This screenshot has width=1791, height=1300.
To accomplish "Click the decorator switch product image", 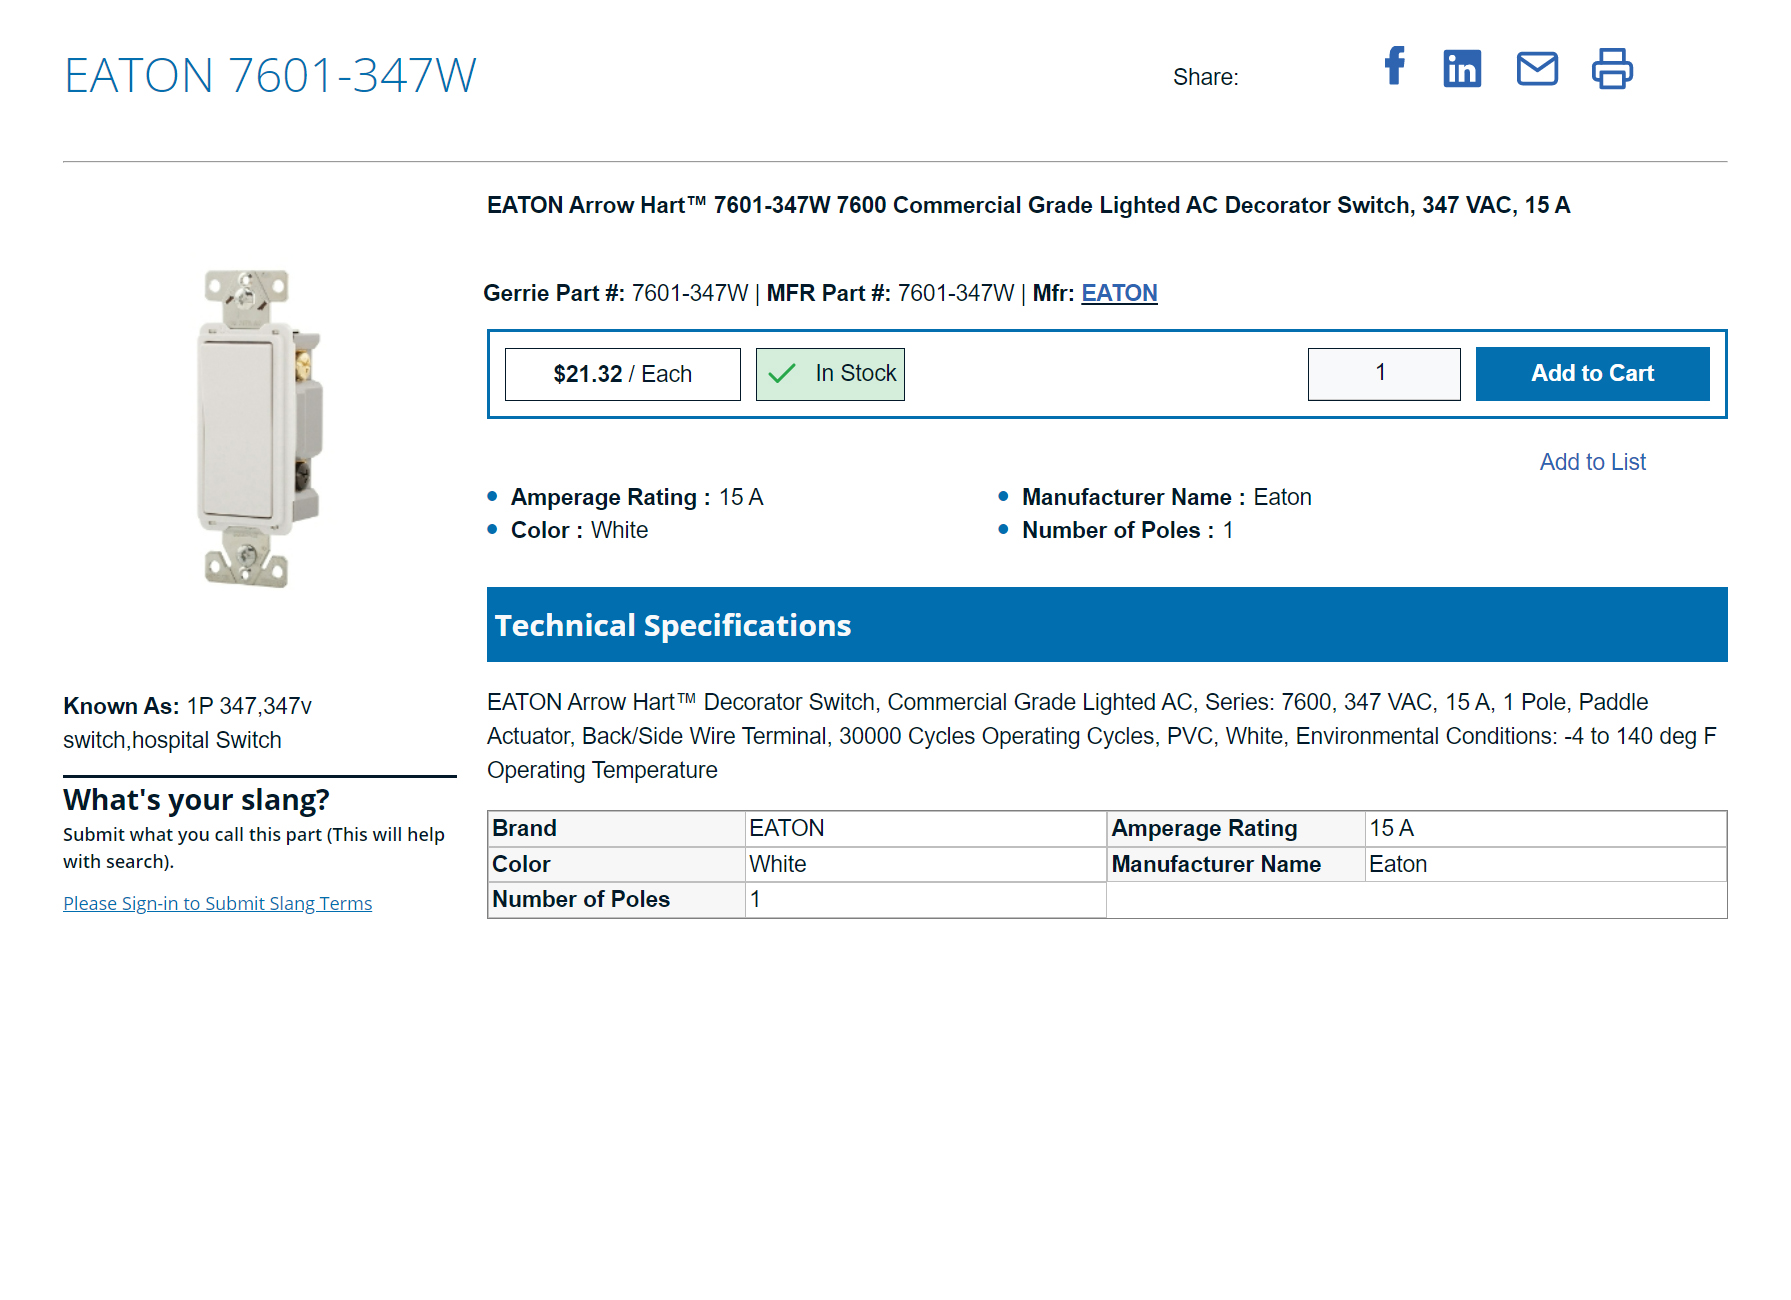I will tap(258, 428).
